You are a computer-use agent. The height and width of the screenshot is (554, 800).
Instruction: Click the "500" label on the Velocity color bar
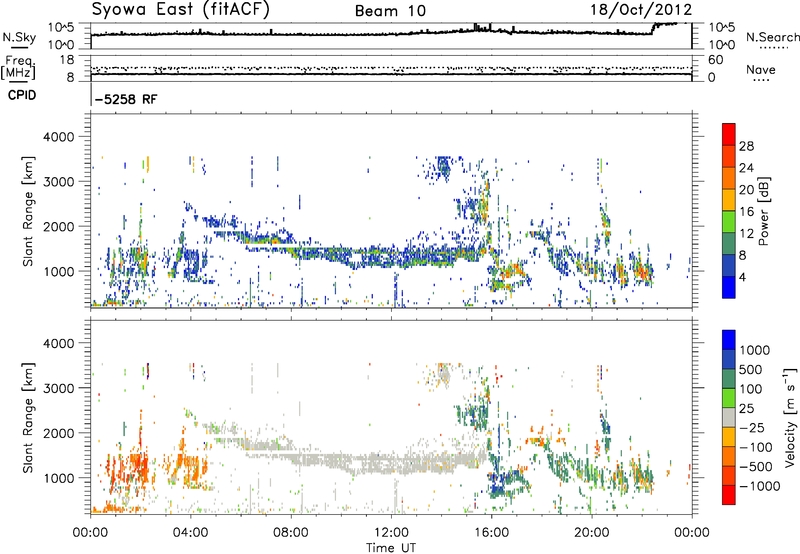[751, 370]
